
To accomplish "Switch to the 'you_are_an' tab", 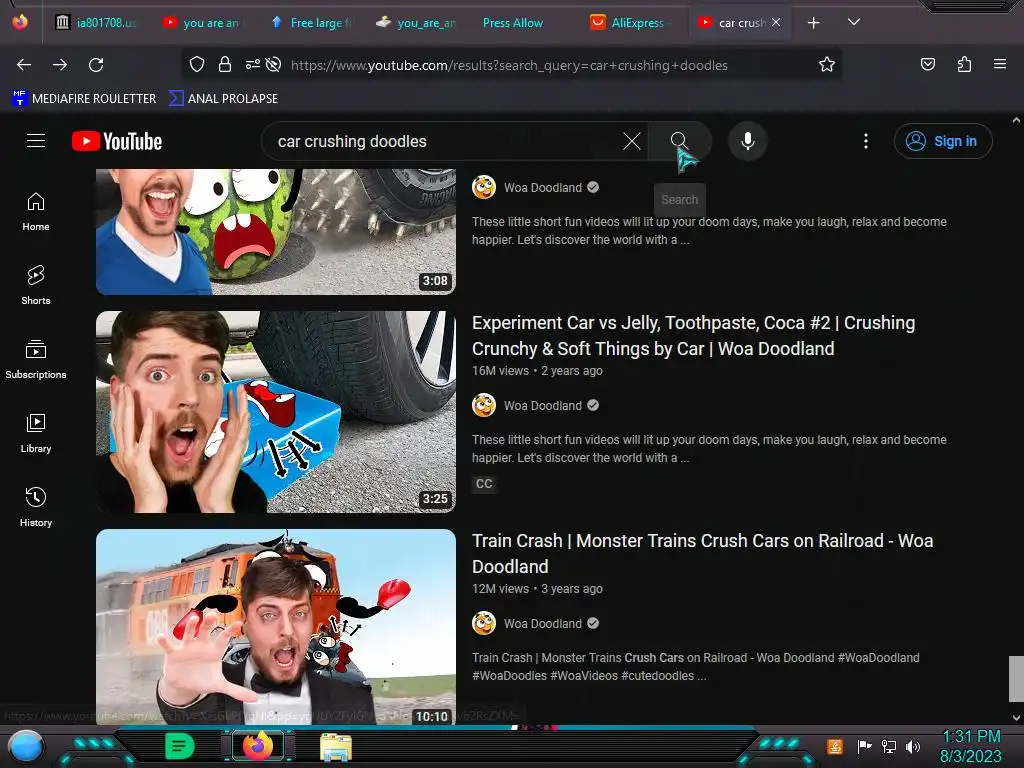I will click(418, 23).
